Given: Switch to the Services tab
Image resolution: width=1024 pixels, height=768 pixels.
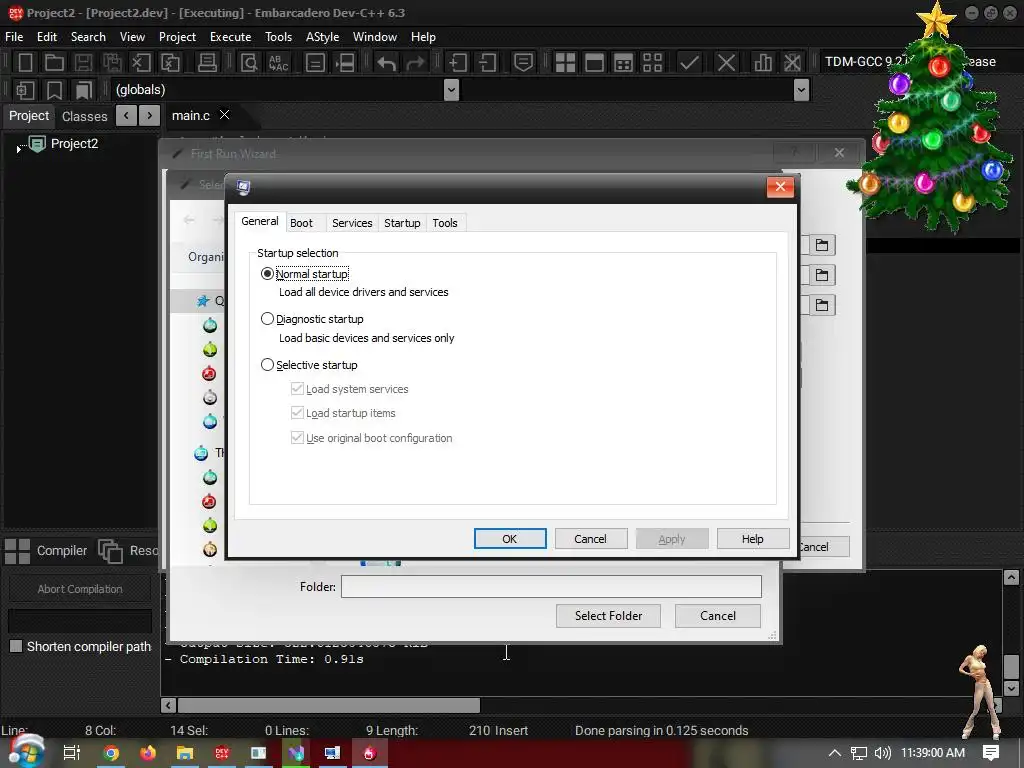Looking at the screenshot, I should [x=352, y=223].
